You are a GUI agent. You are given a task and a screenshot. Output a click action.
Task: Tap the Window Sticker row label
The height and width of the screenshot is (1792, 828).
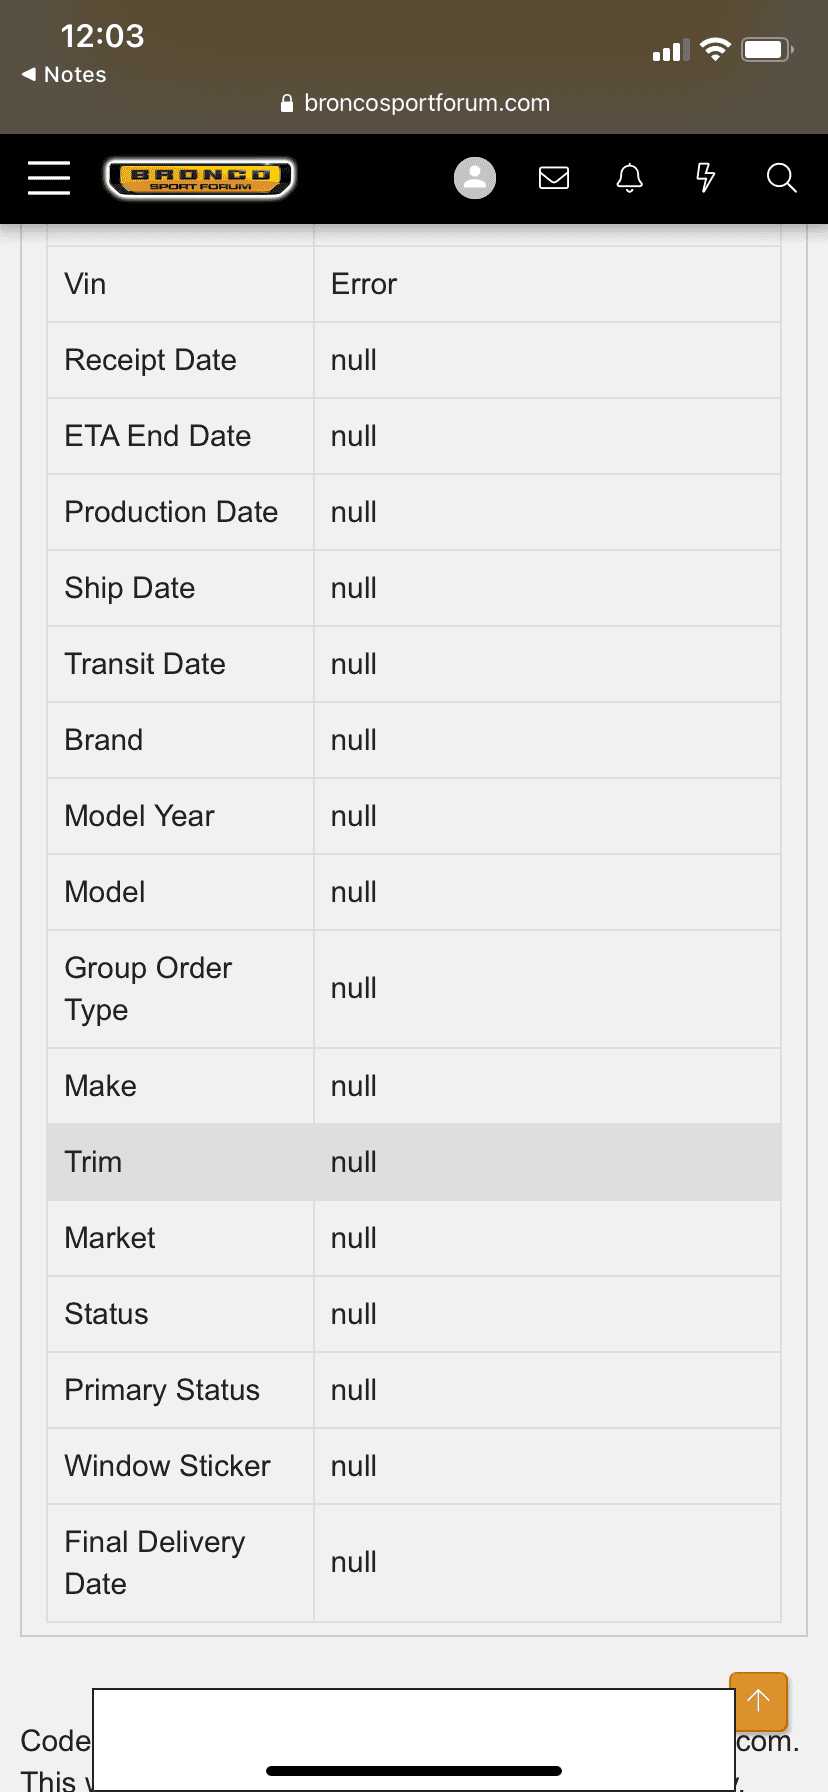(x=167, y=1466)
